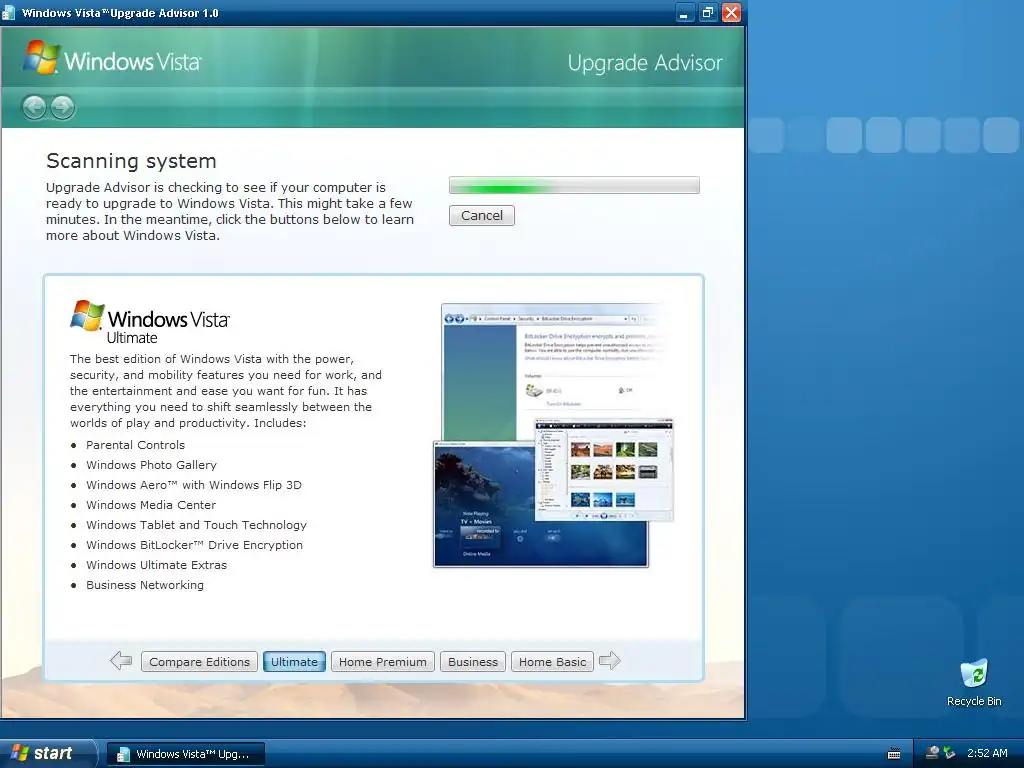Click 'Windows Photo Gallery' list item
Viewport: 1024px width, 768px height.
point(151,465)
